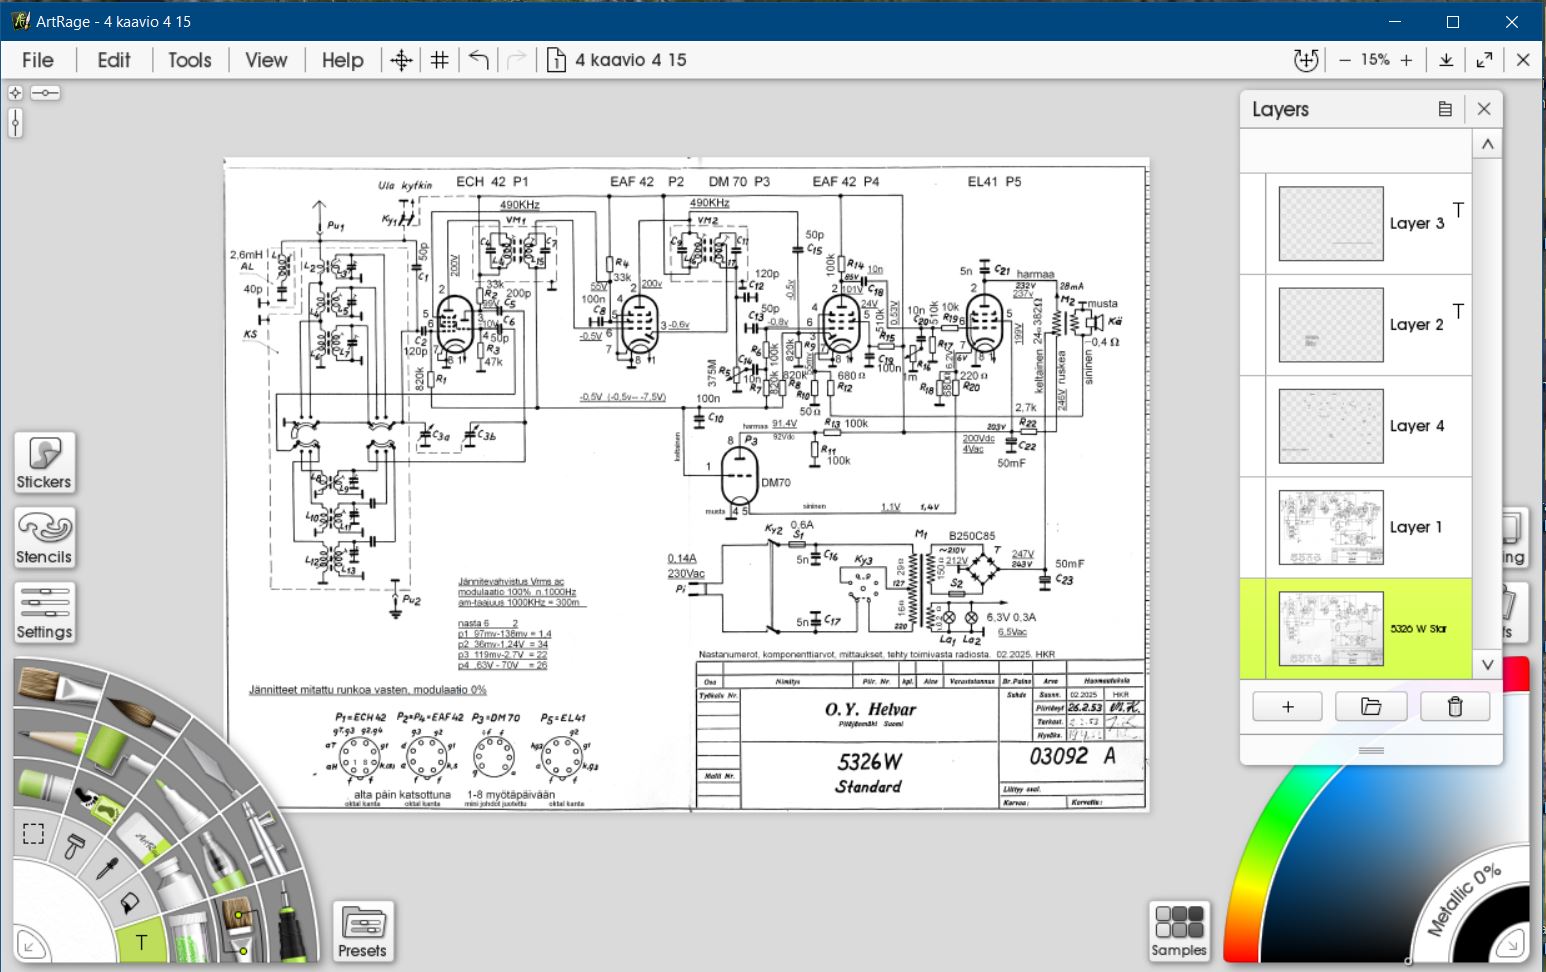Close the Layers panel
1546x972 pixels.
point(1484,109)
